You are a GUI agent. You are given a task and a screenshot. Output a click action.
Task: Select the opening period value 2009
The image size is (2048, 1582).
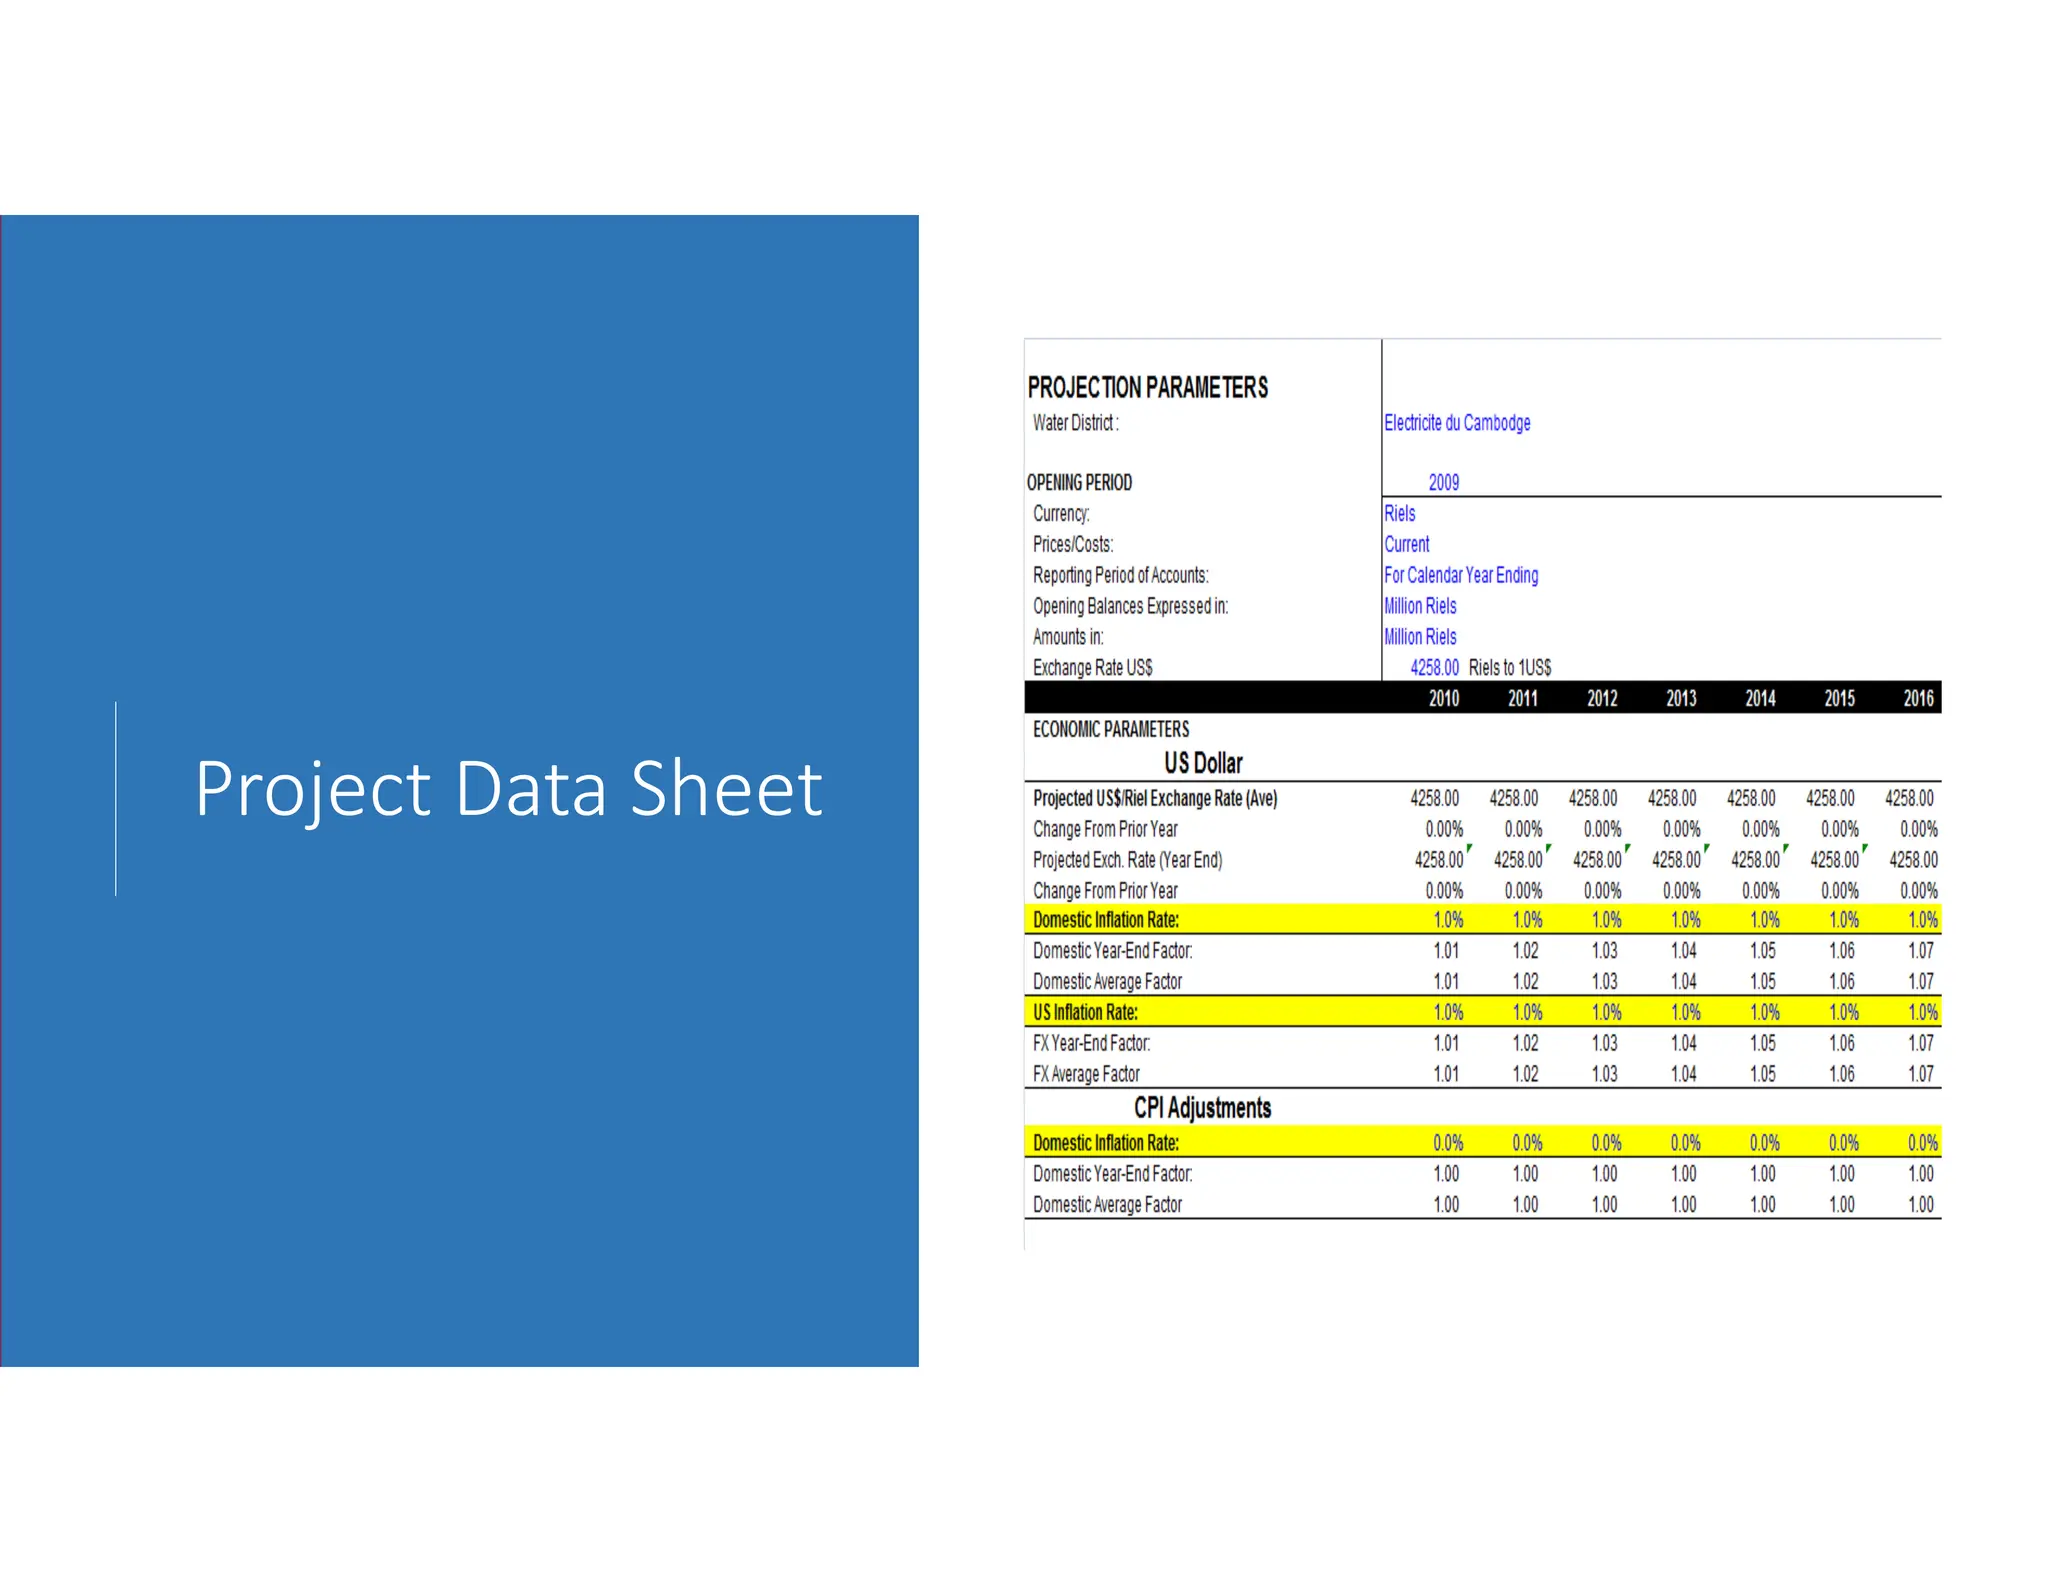pyautogui.click(x=1444, y=483)
